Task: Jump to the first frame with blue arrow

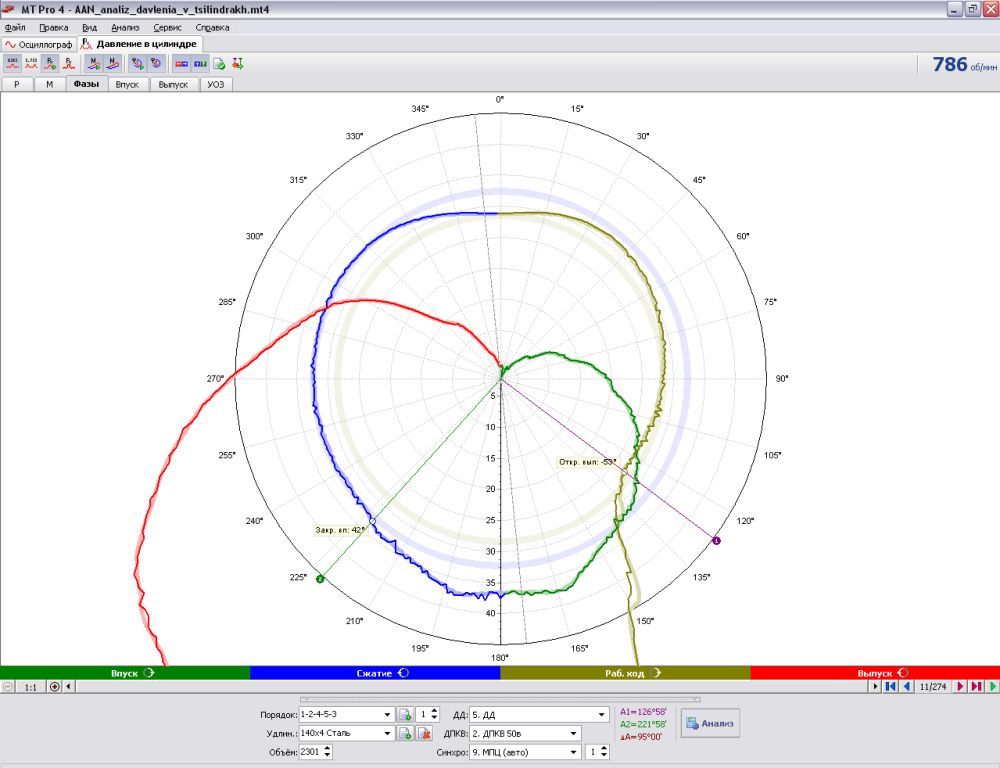Action: click(890, 687)
